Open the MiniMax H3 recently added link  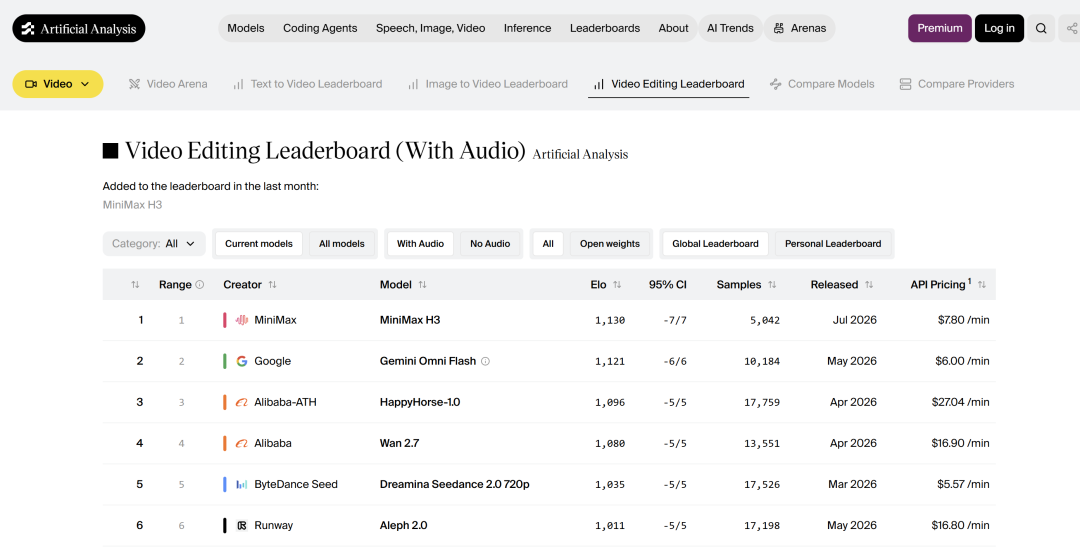pos(132,205)
